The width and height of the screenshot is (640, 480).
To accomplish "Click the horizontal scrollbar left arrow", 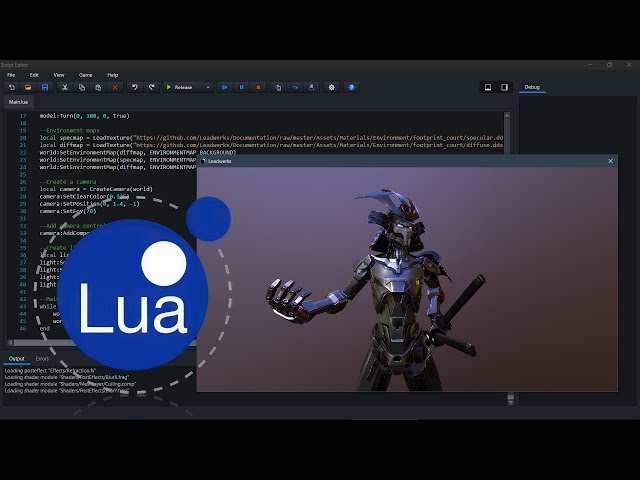I will [x=10, y=343].
